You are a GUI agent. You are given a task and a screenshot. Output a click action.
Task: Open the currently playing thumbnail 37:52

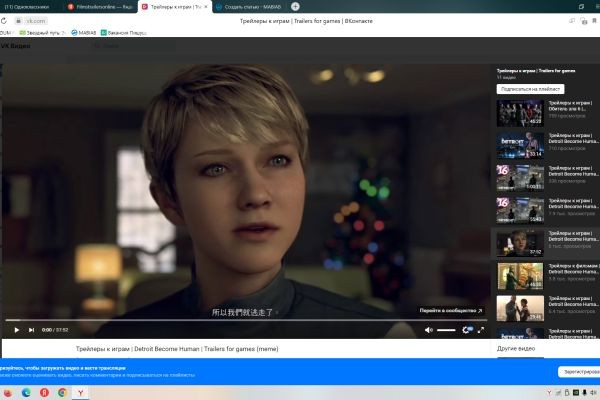[520, 243]
